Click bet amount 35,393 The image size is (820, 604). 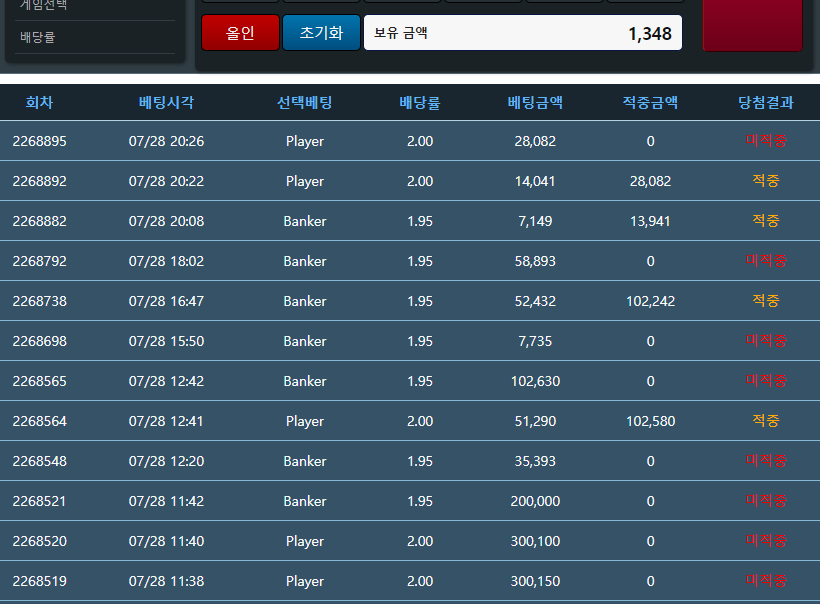[535, 461]
